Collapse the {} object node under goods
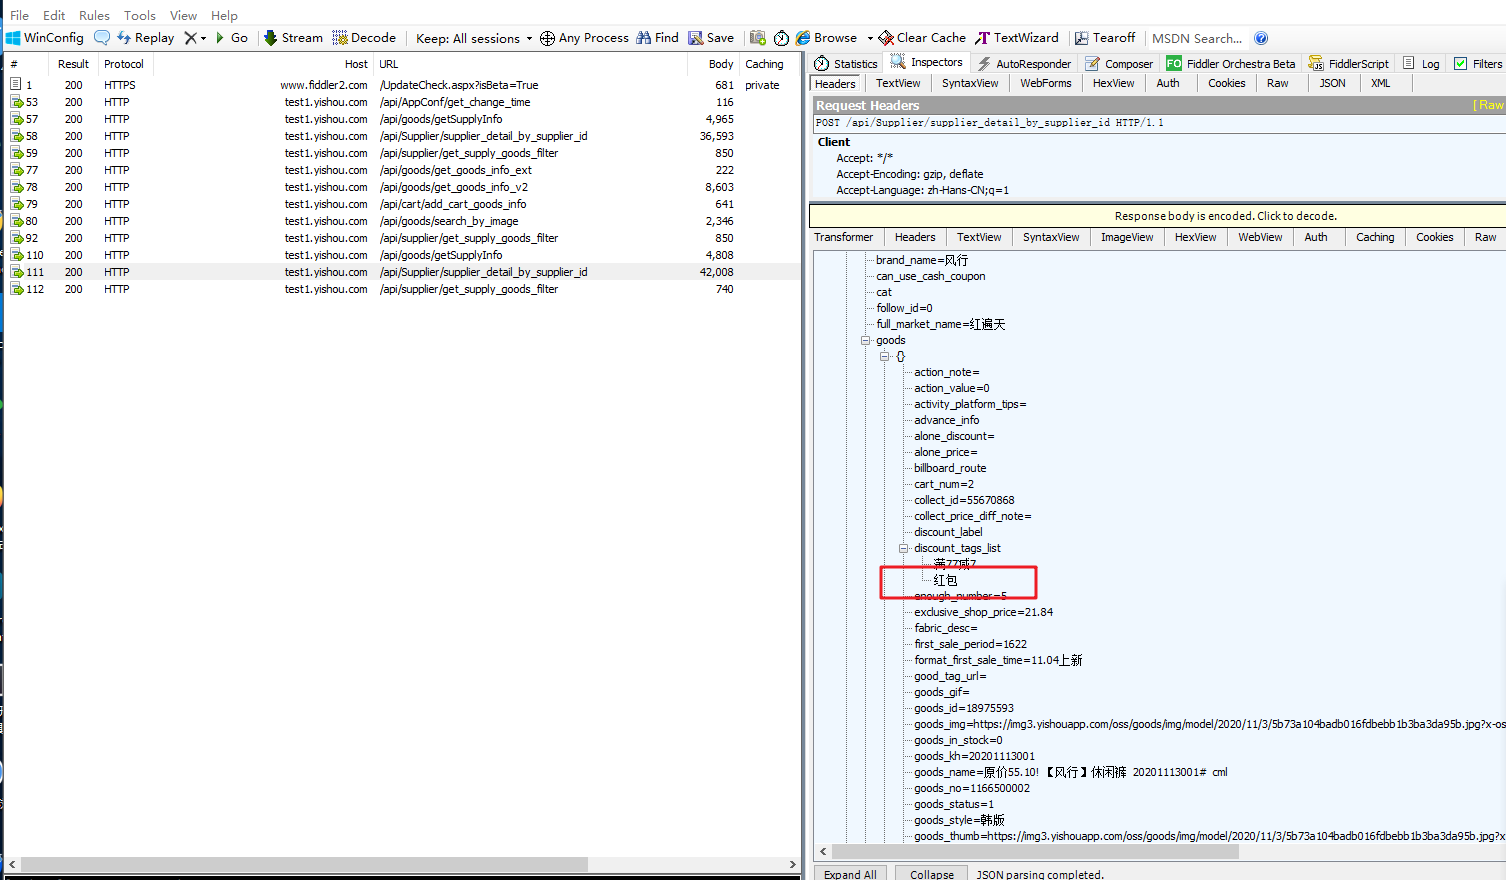The width and height of the screenshot is (1506, 880). click(884, 357)
